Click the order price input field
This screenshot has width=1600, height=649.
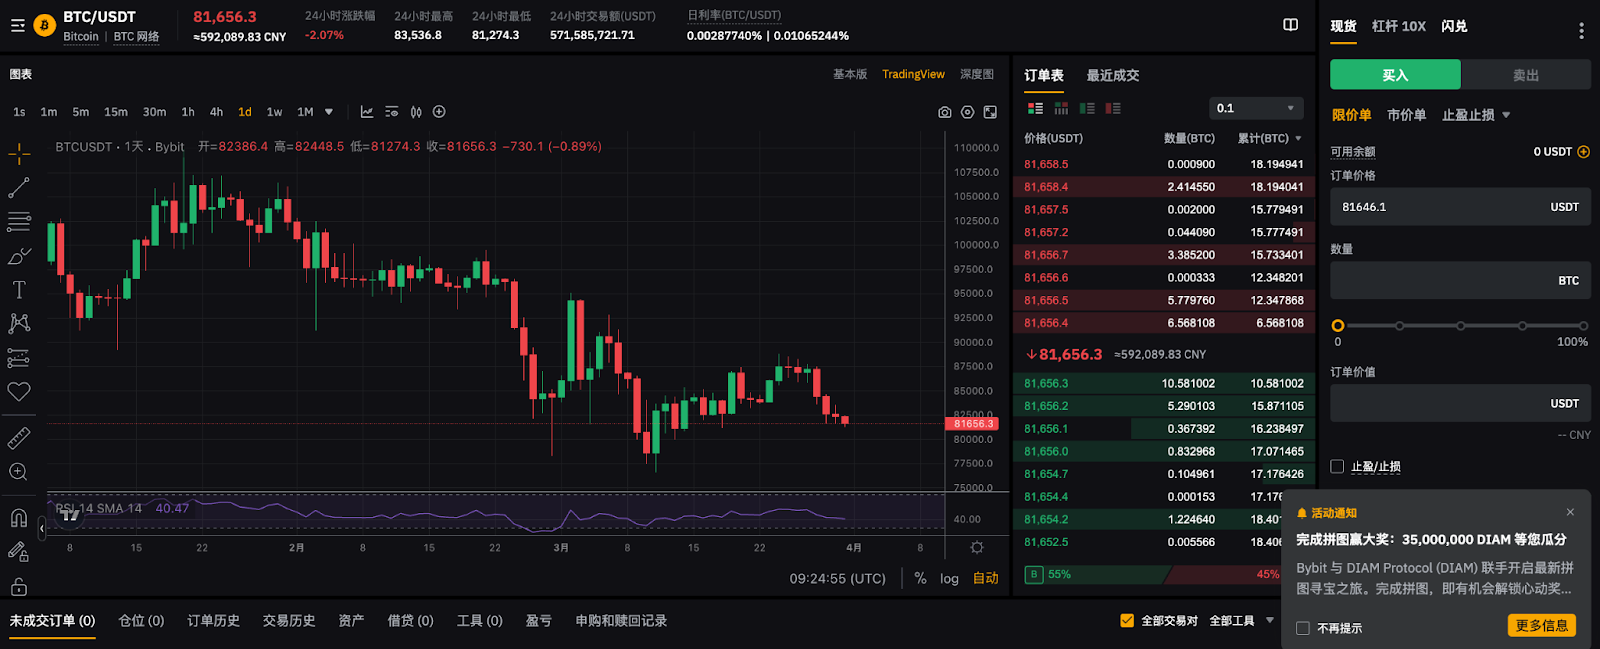[1460, 207]
